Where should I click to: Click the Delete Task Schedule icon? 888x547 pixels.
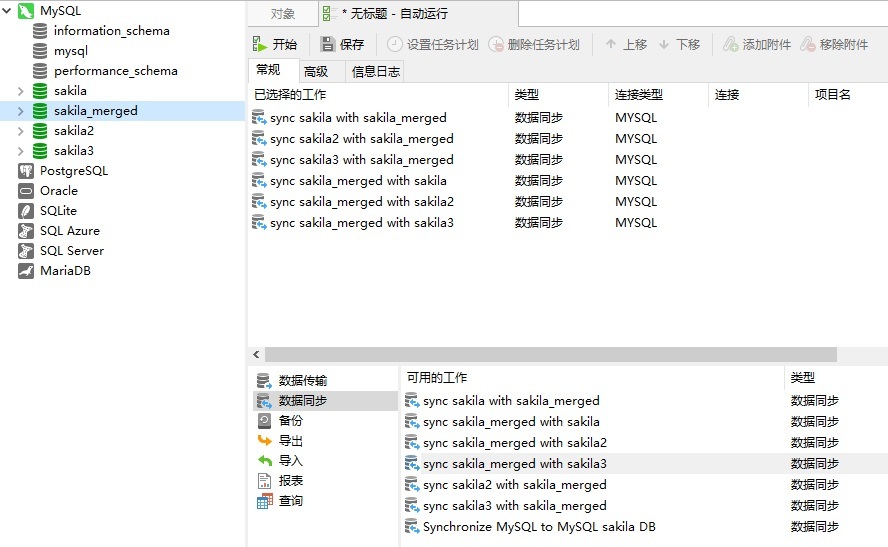[496, 44]
